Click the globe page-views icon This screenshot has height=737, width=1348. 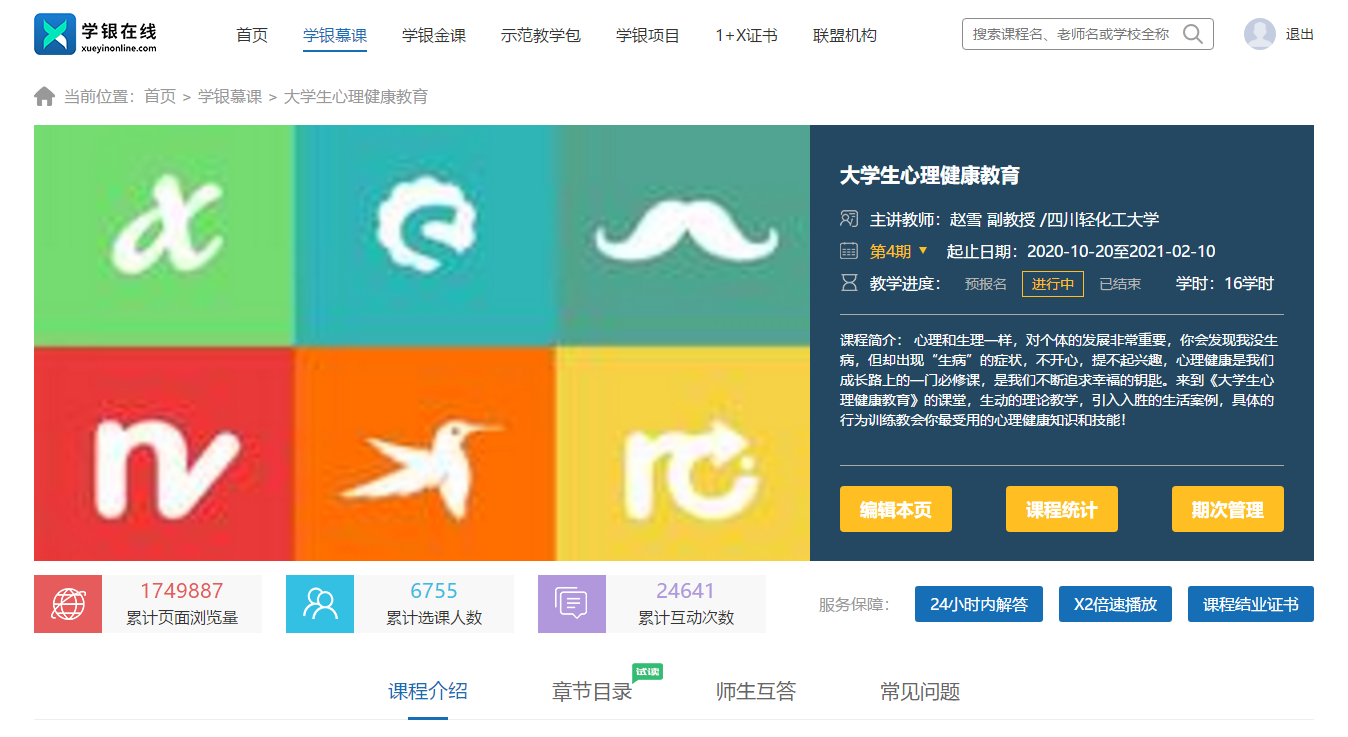pos(68,604)
